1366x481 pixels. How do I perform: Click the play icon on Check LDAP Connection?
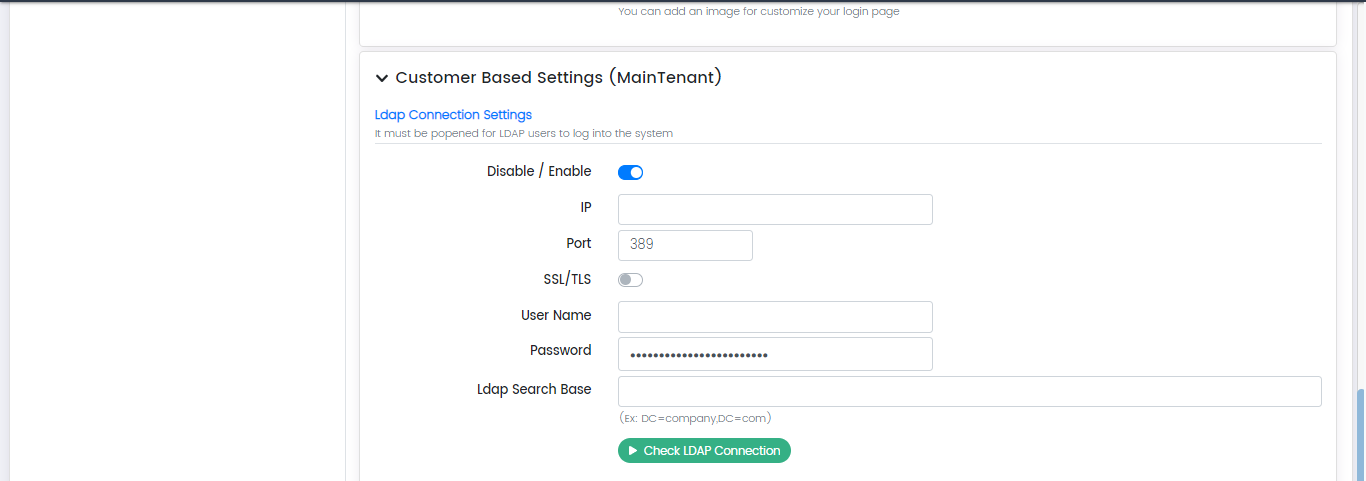pyautogui.click(x=633, y=451)
